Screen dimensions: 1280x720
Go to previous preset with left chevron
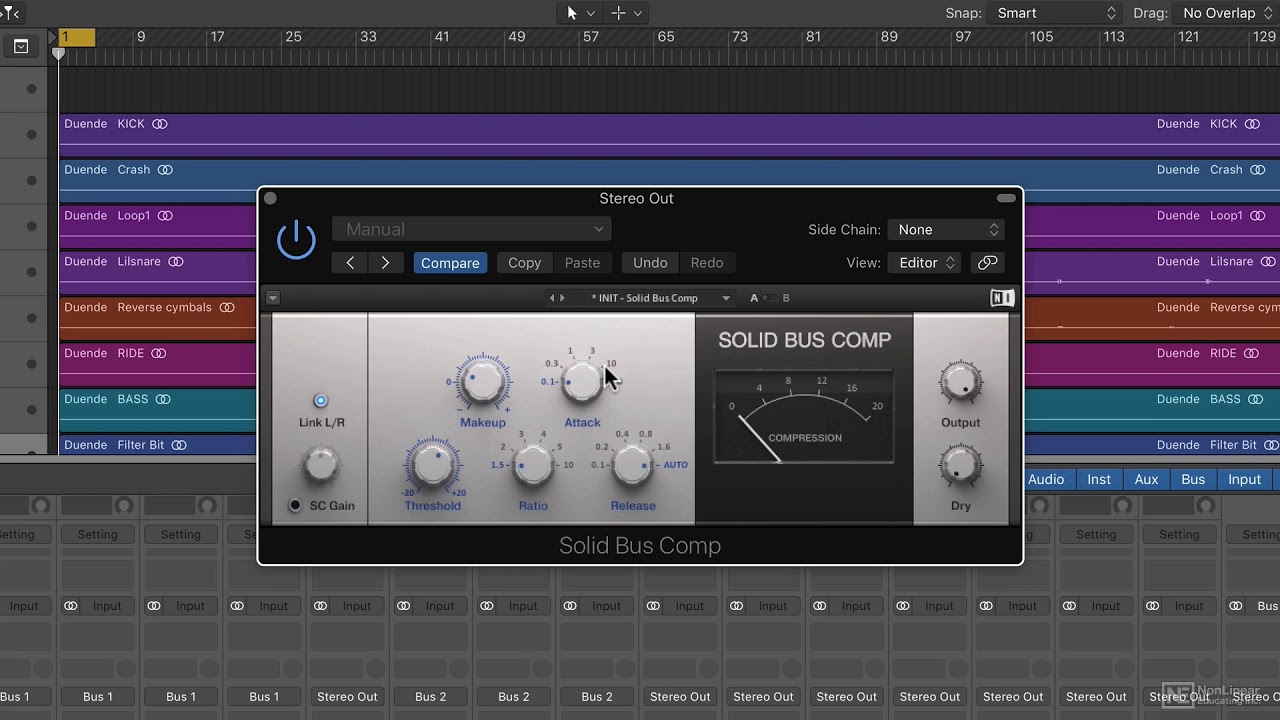pos(350,263)
